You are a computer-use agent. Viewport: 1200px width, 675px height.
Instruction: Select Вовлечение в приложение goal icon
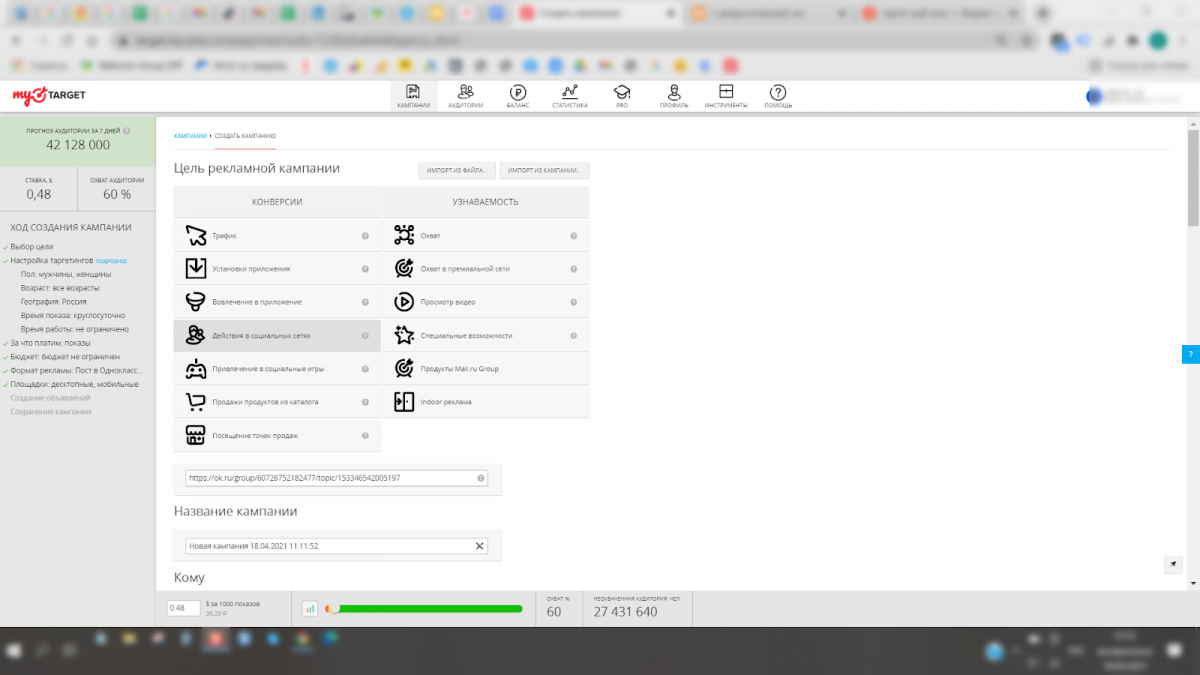pyautogui.click(x=196, y=302)
